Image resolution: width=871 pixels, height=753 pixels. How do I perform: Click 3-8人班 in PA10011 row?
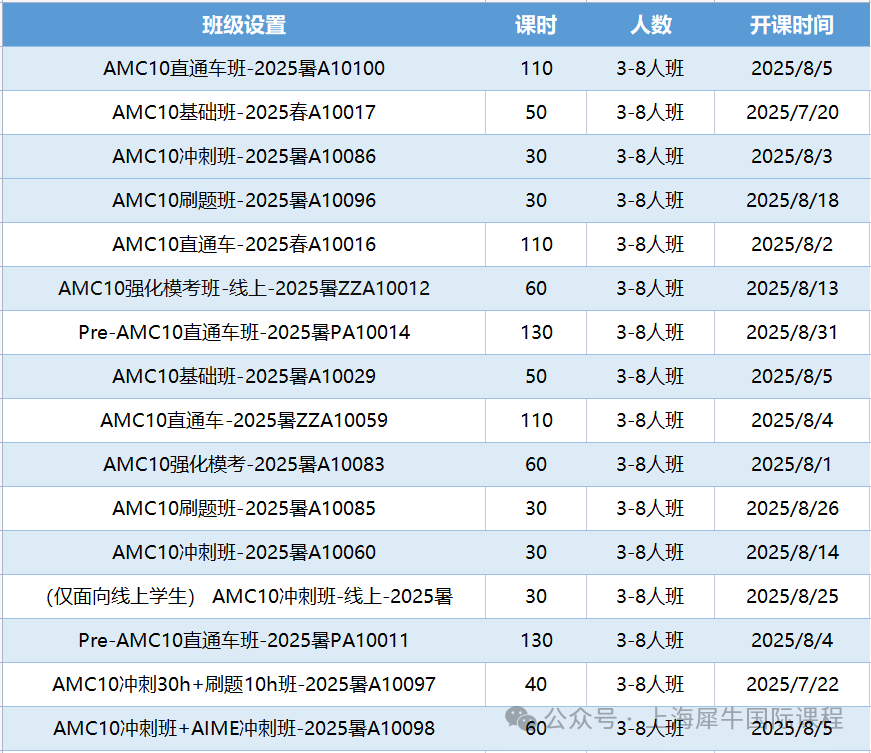click(650, 640)
